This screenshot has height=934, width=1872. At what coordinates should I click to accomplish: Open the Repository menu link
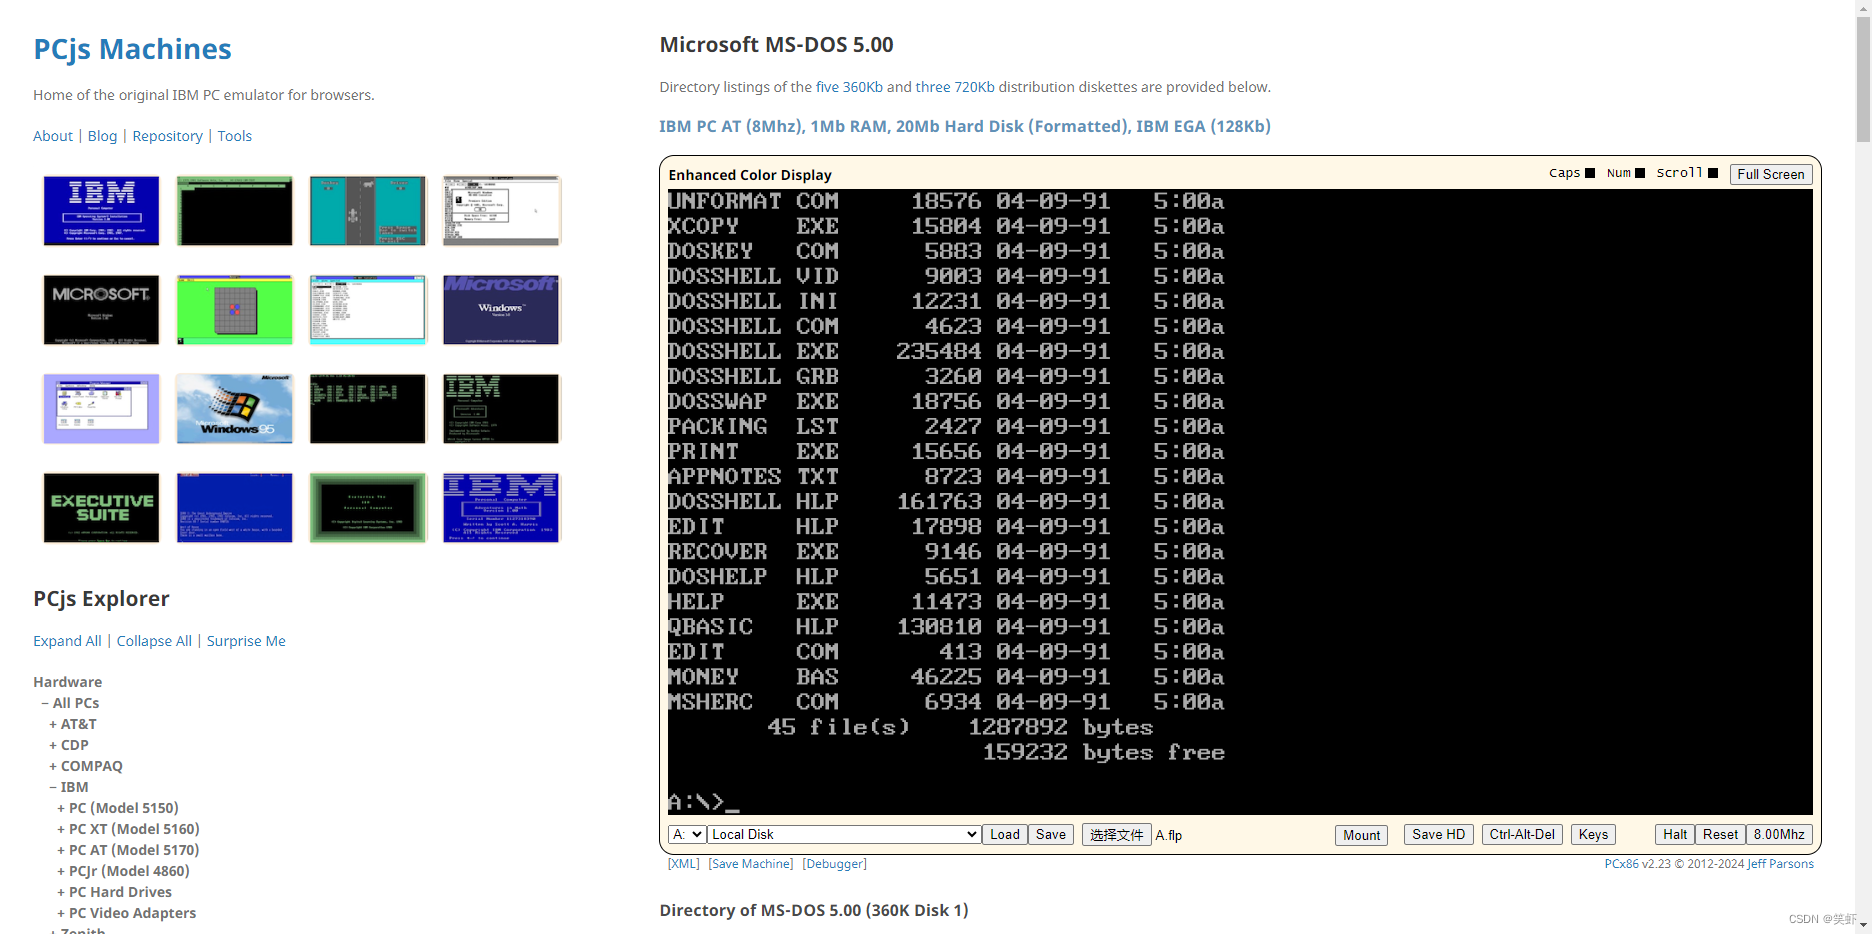point(167,135)
